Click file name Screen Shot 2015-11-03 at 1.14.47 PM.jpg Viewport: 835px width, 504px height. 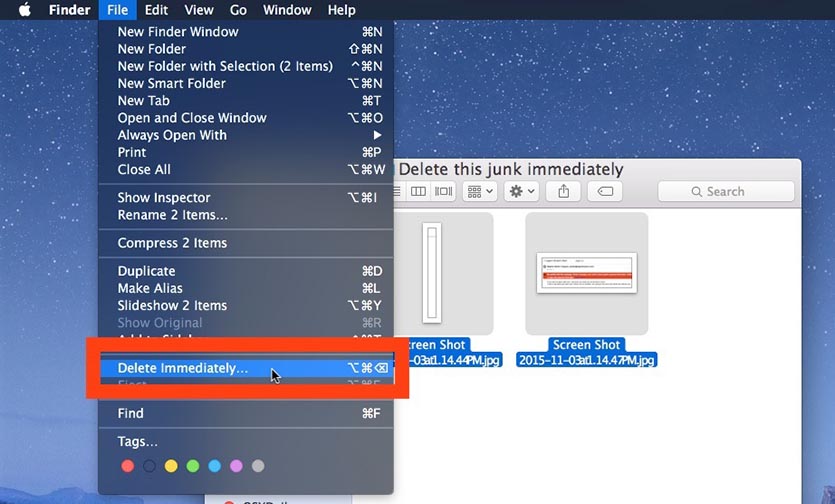pyautogui.click(x=586, y=352)
